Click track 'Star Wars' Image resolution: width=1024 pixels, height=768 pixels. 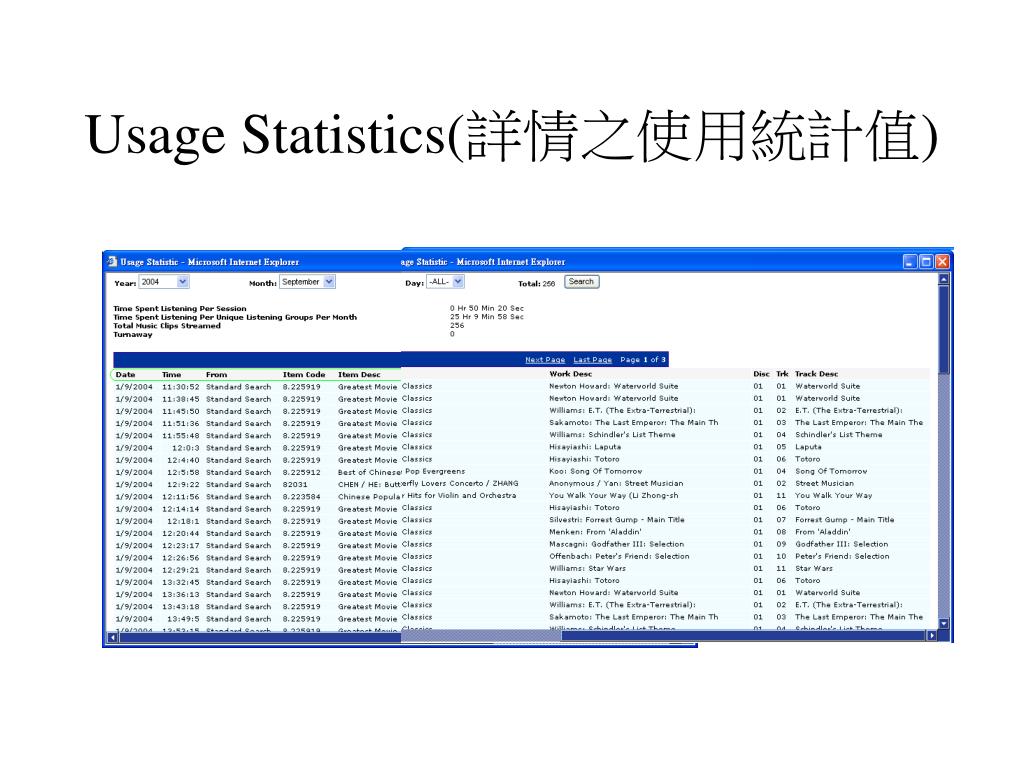[x=814, y=569]
